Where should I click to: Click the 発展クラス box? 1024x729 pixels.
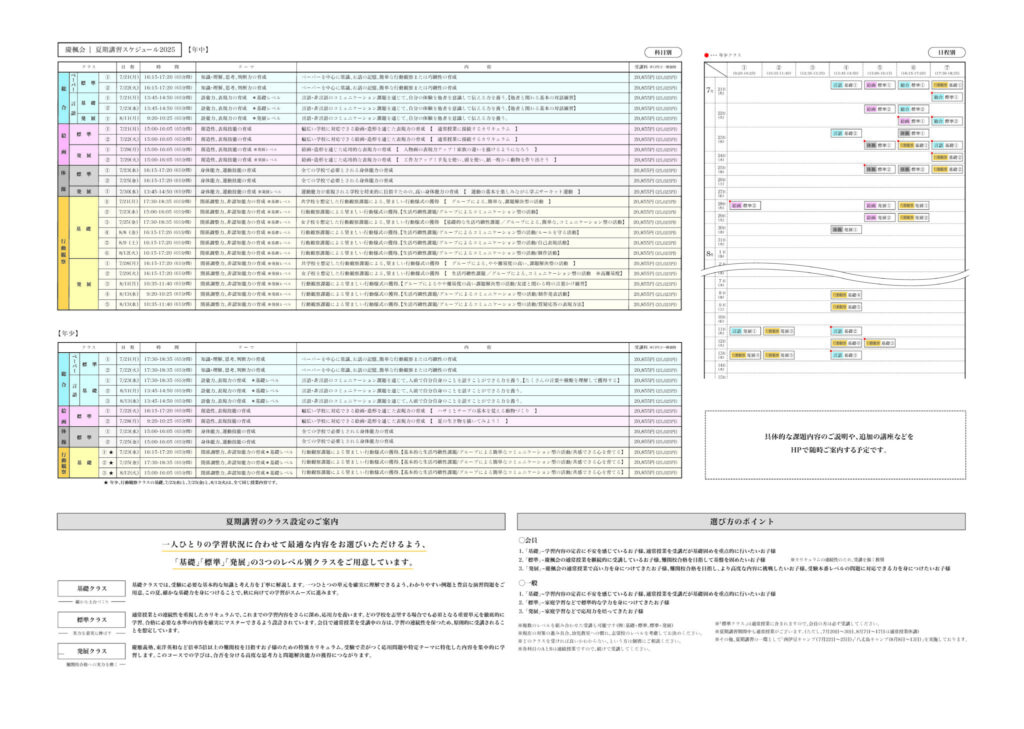tap(91, 651)
